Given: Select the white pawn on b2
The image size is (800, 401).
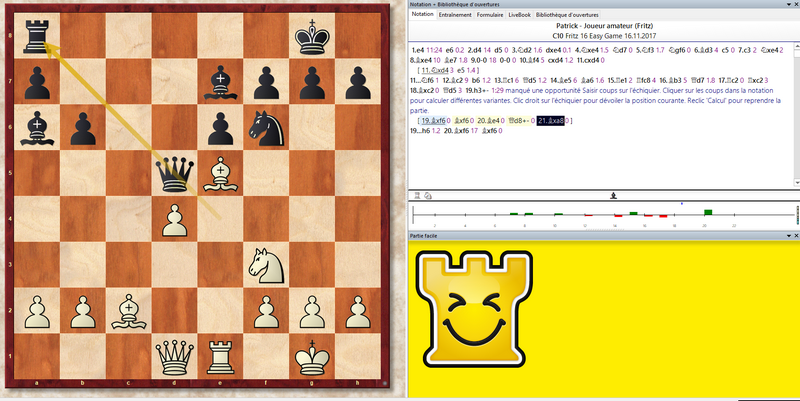Looking at the screenshot, I should [x=83, y=311].
